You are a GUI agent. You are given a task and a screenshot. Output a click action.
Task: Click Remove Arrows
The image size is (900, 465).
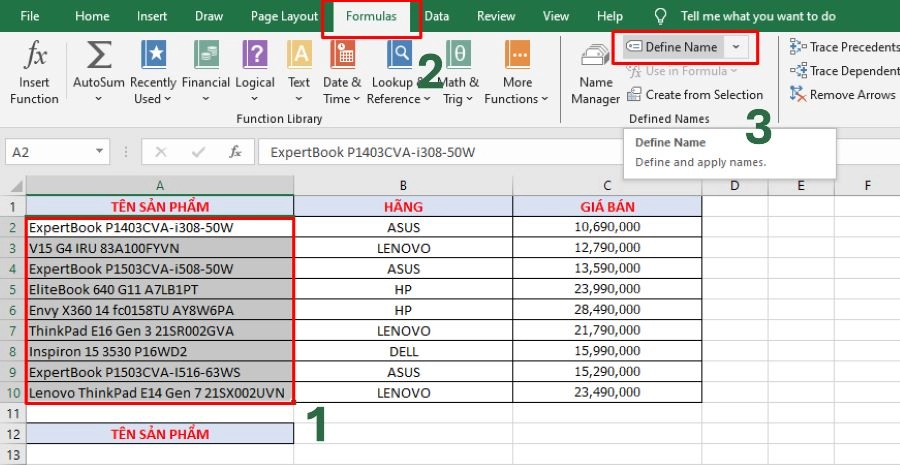click(x=843, y=94)
